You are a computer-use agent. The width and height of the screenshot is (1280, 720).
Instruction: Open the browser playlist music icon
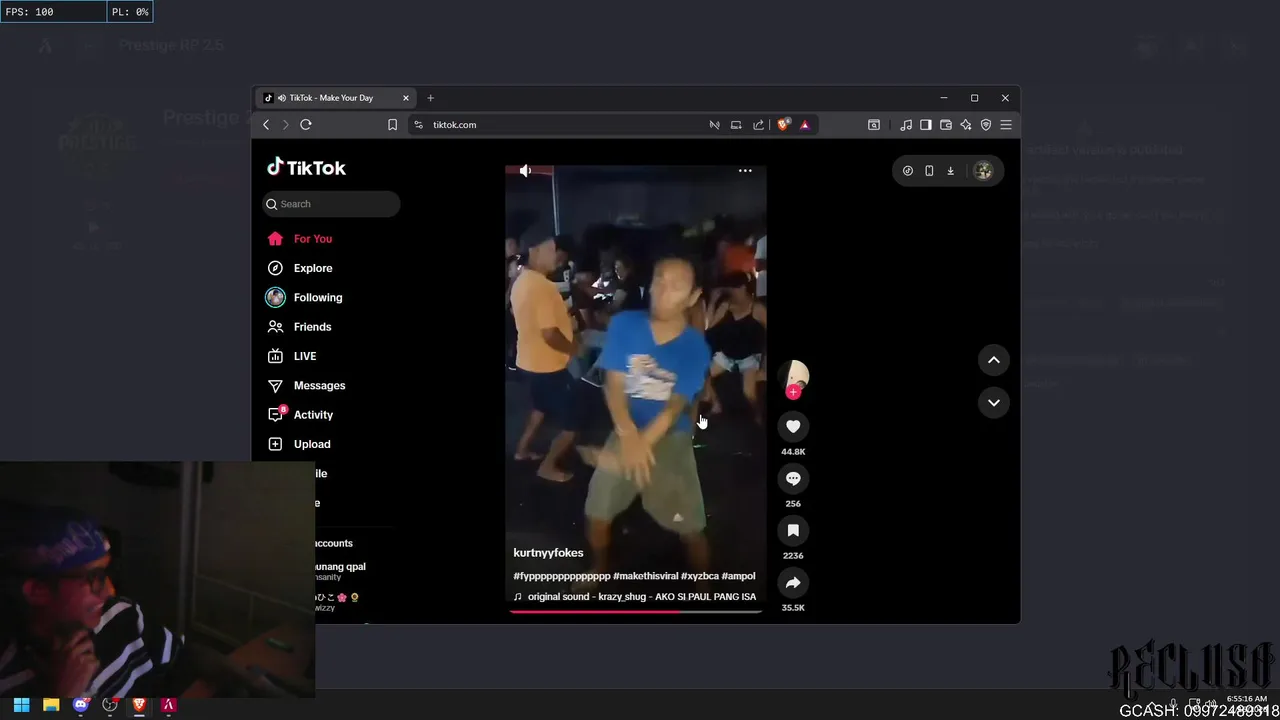[906, 125]
